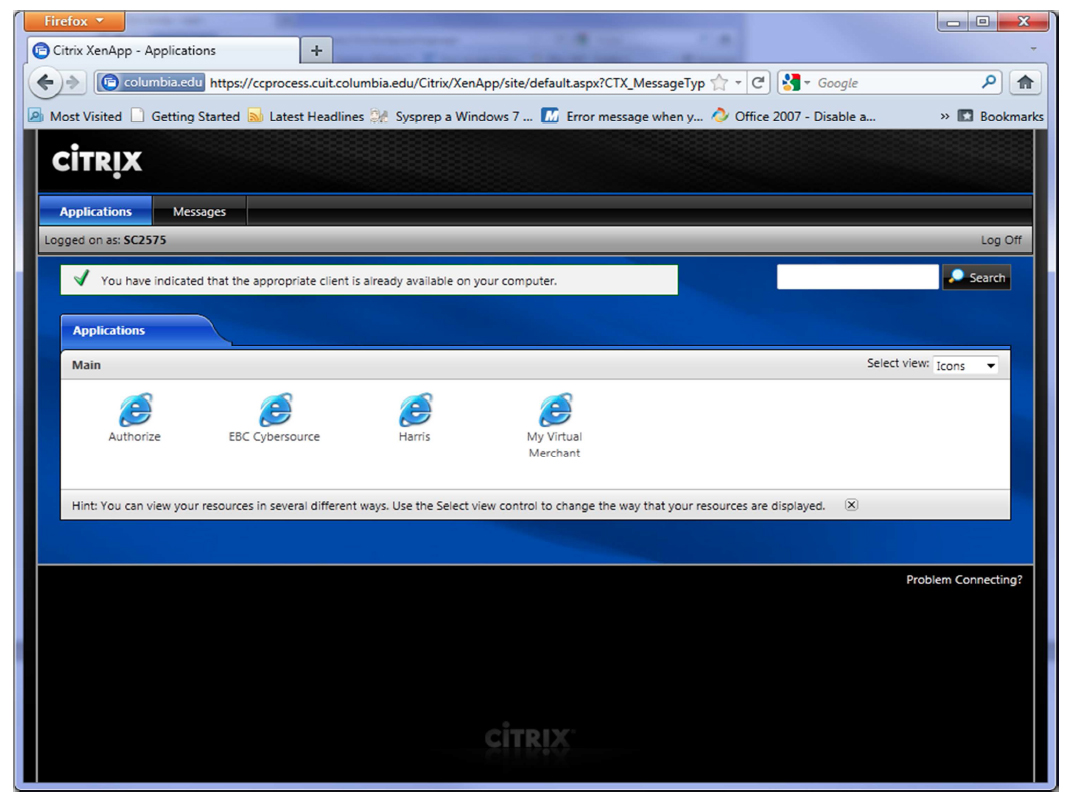Open the Most Visited bookmarks folder
1071x797 pixels.
pyautogui.click(x=75, y=116)
